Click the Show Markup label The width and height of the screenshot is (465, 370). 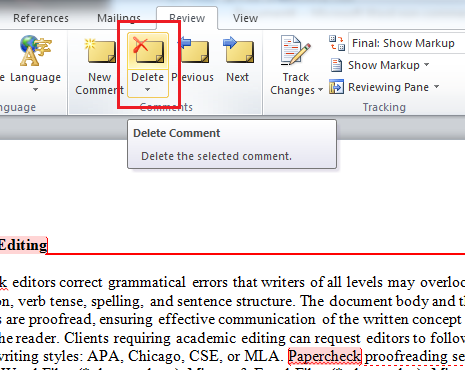point(384,65)
